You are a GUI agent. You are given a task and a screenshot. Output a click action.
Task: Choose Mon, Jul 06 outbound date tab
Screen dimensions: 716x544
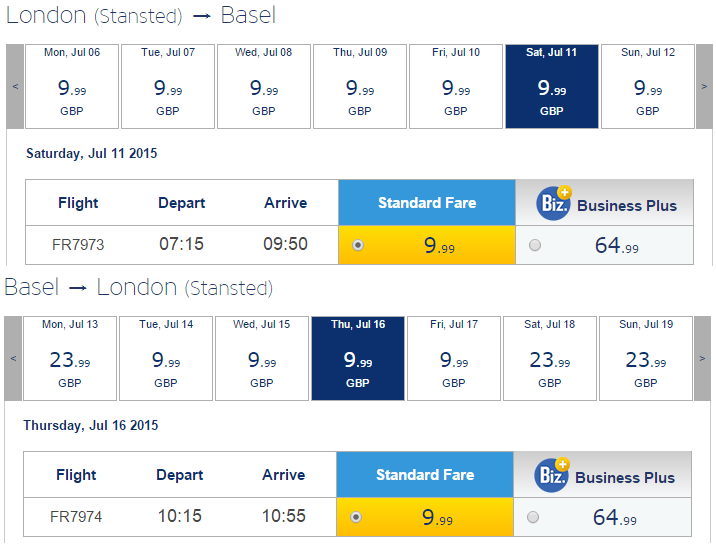coord(72,86)
